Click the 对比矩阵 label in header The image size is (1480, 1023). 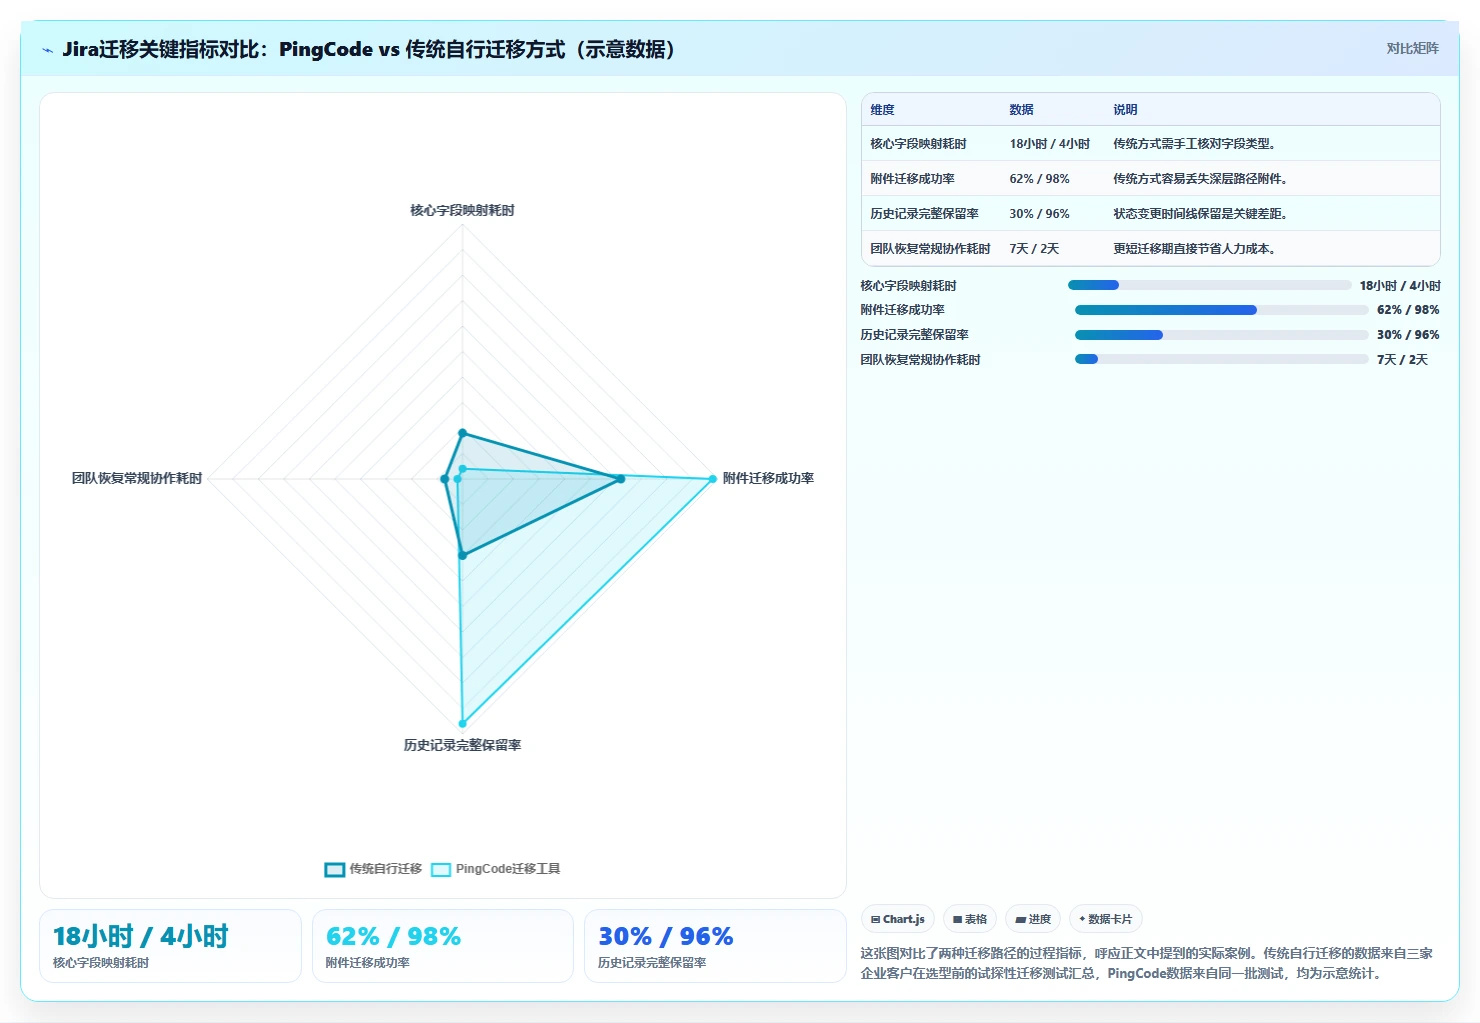pyautogui.click(x=1412, y=48)
